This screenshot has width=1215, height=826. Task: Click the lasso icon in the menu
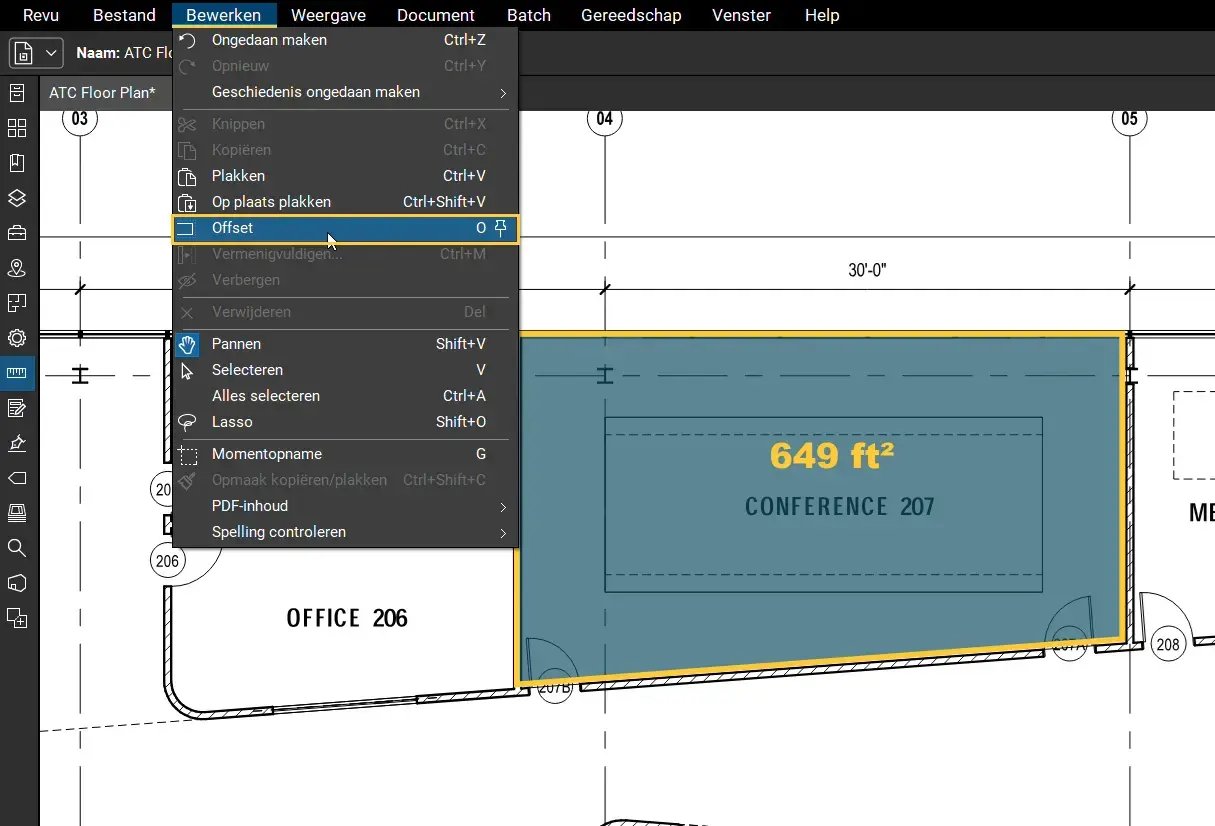[x=187, y=422]
